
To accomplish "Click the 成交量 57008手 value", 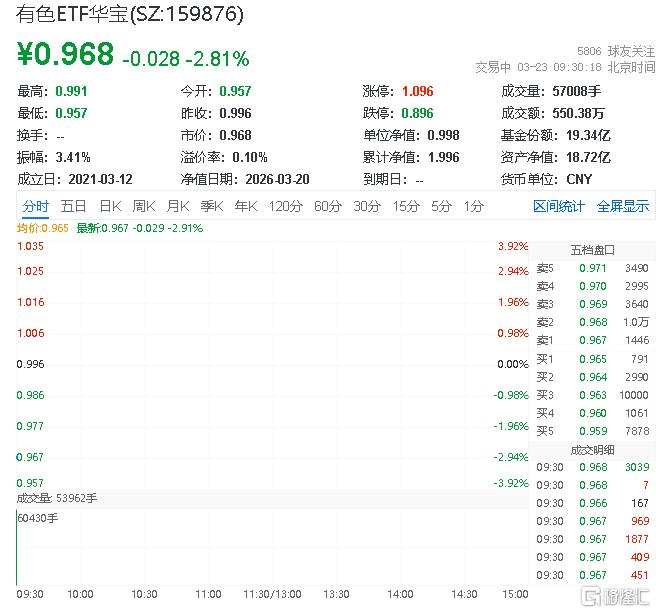I will (577, 91).
